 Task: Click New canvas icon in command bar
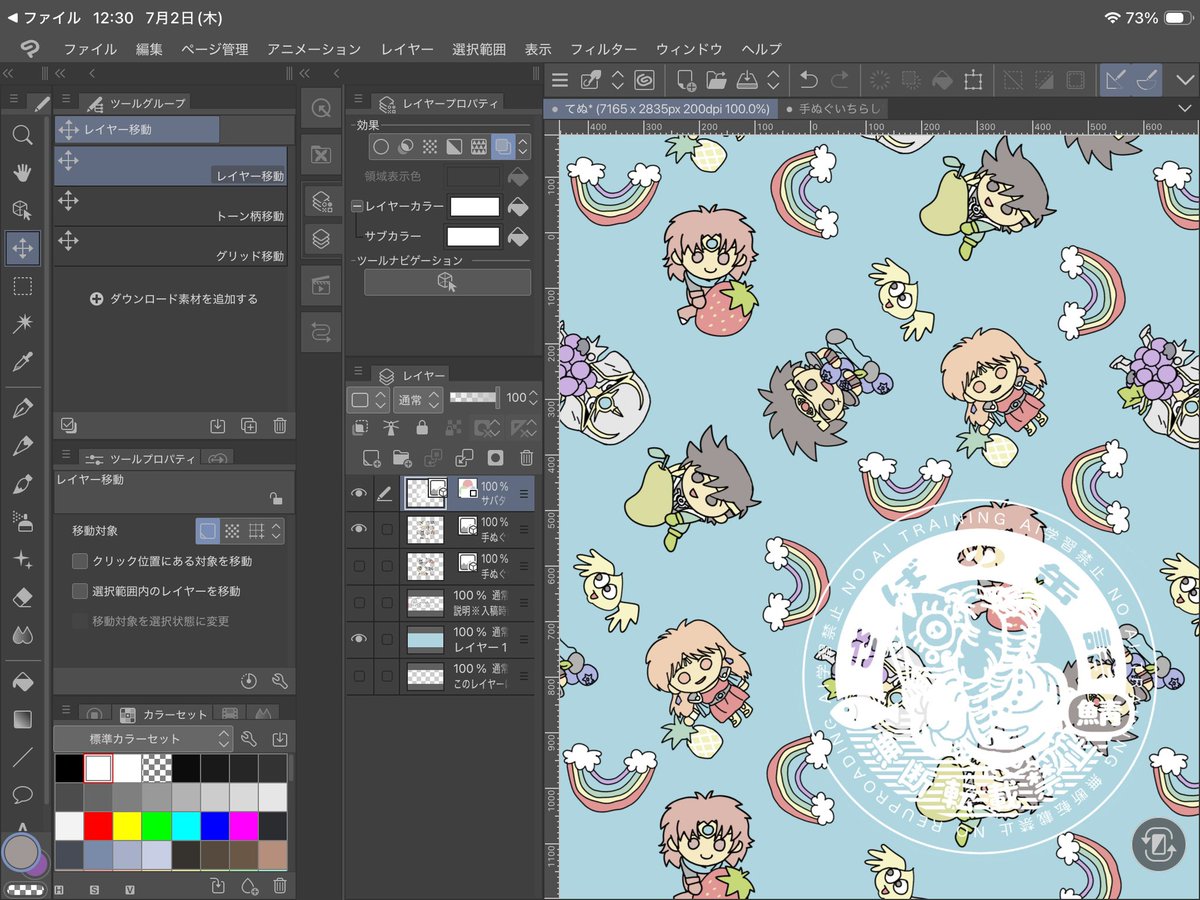pyautogui.click(x=686, y=81)
